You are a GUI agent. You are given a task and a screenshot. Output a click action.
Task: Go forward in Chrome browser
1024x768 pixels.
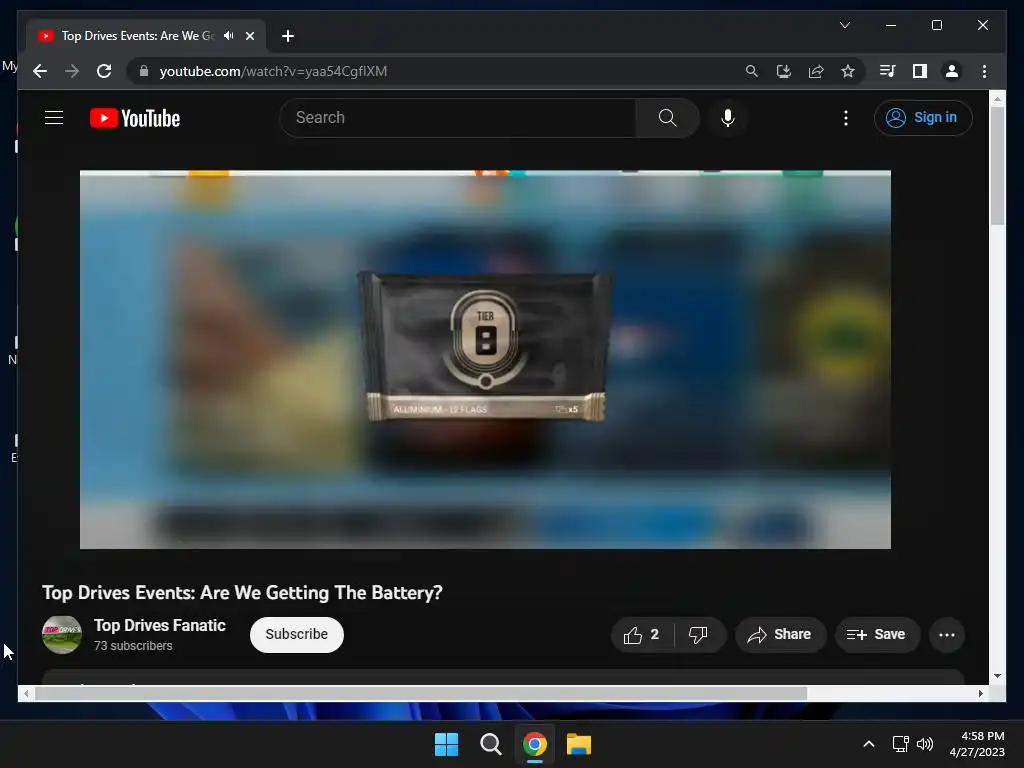(x=72, y=71)
